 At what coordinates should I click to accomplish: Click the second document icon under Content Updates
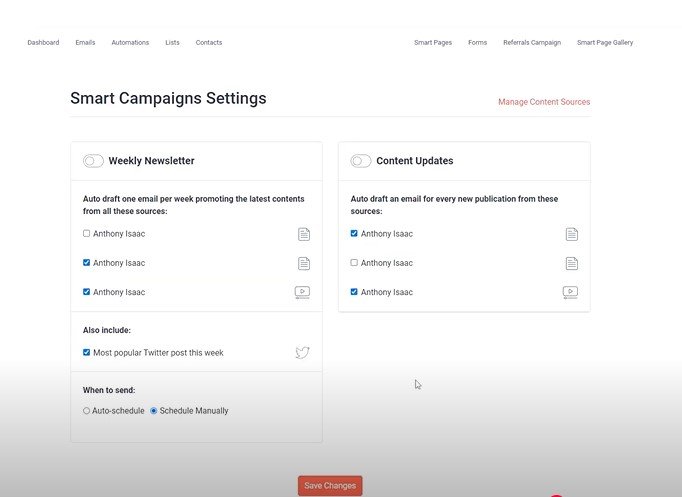tap(572, 263)
